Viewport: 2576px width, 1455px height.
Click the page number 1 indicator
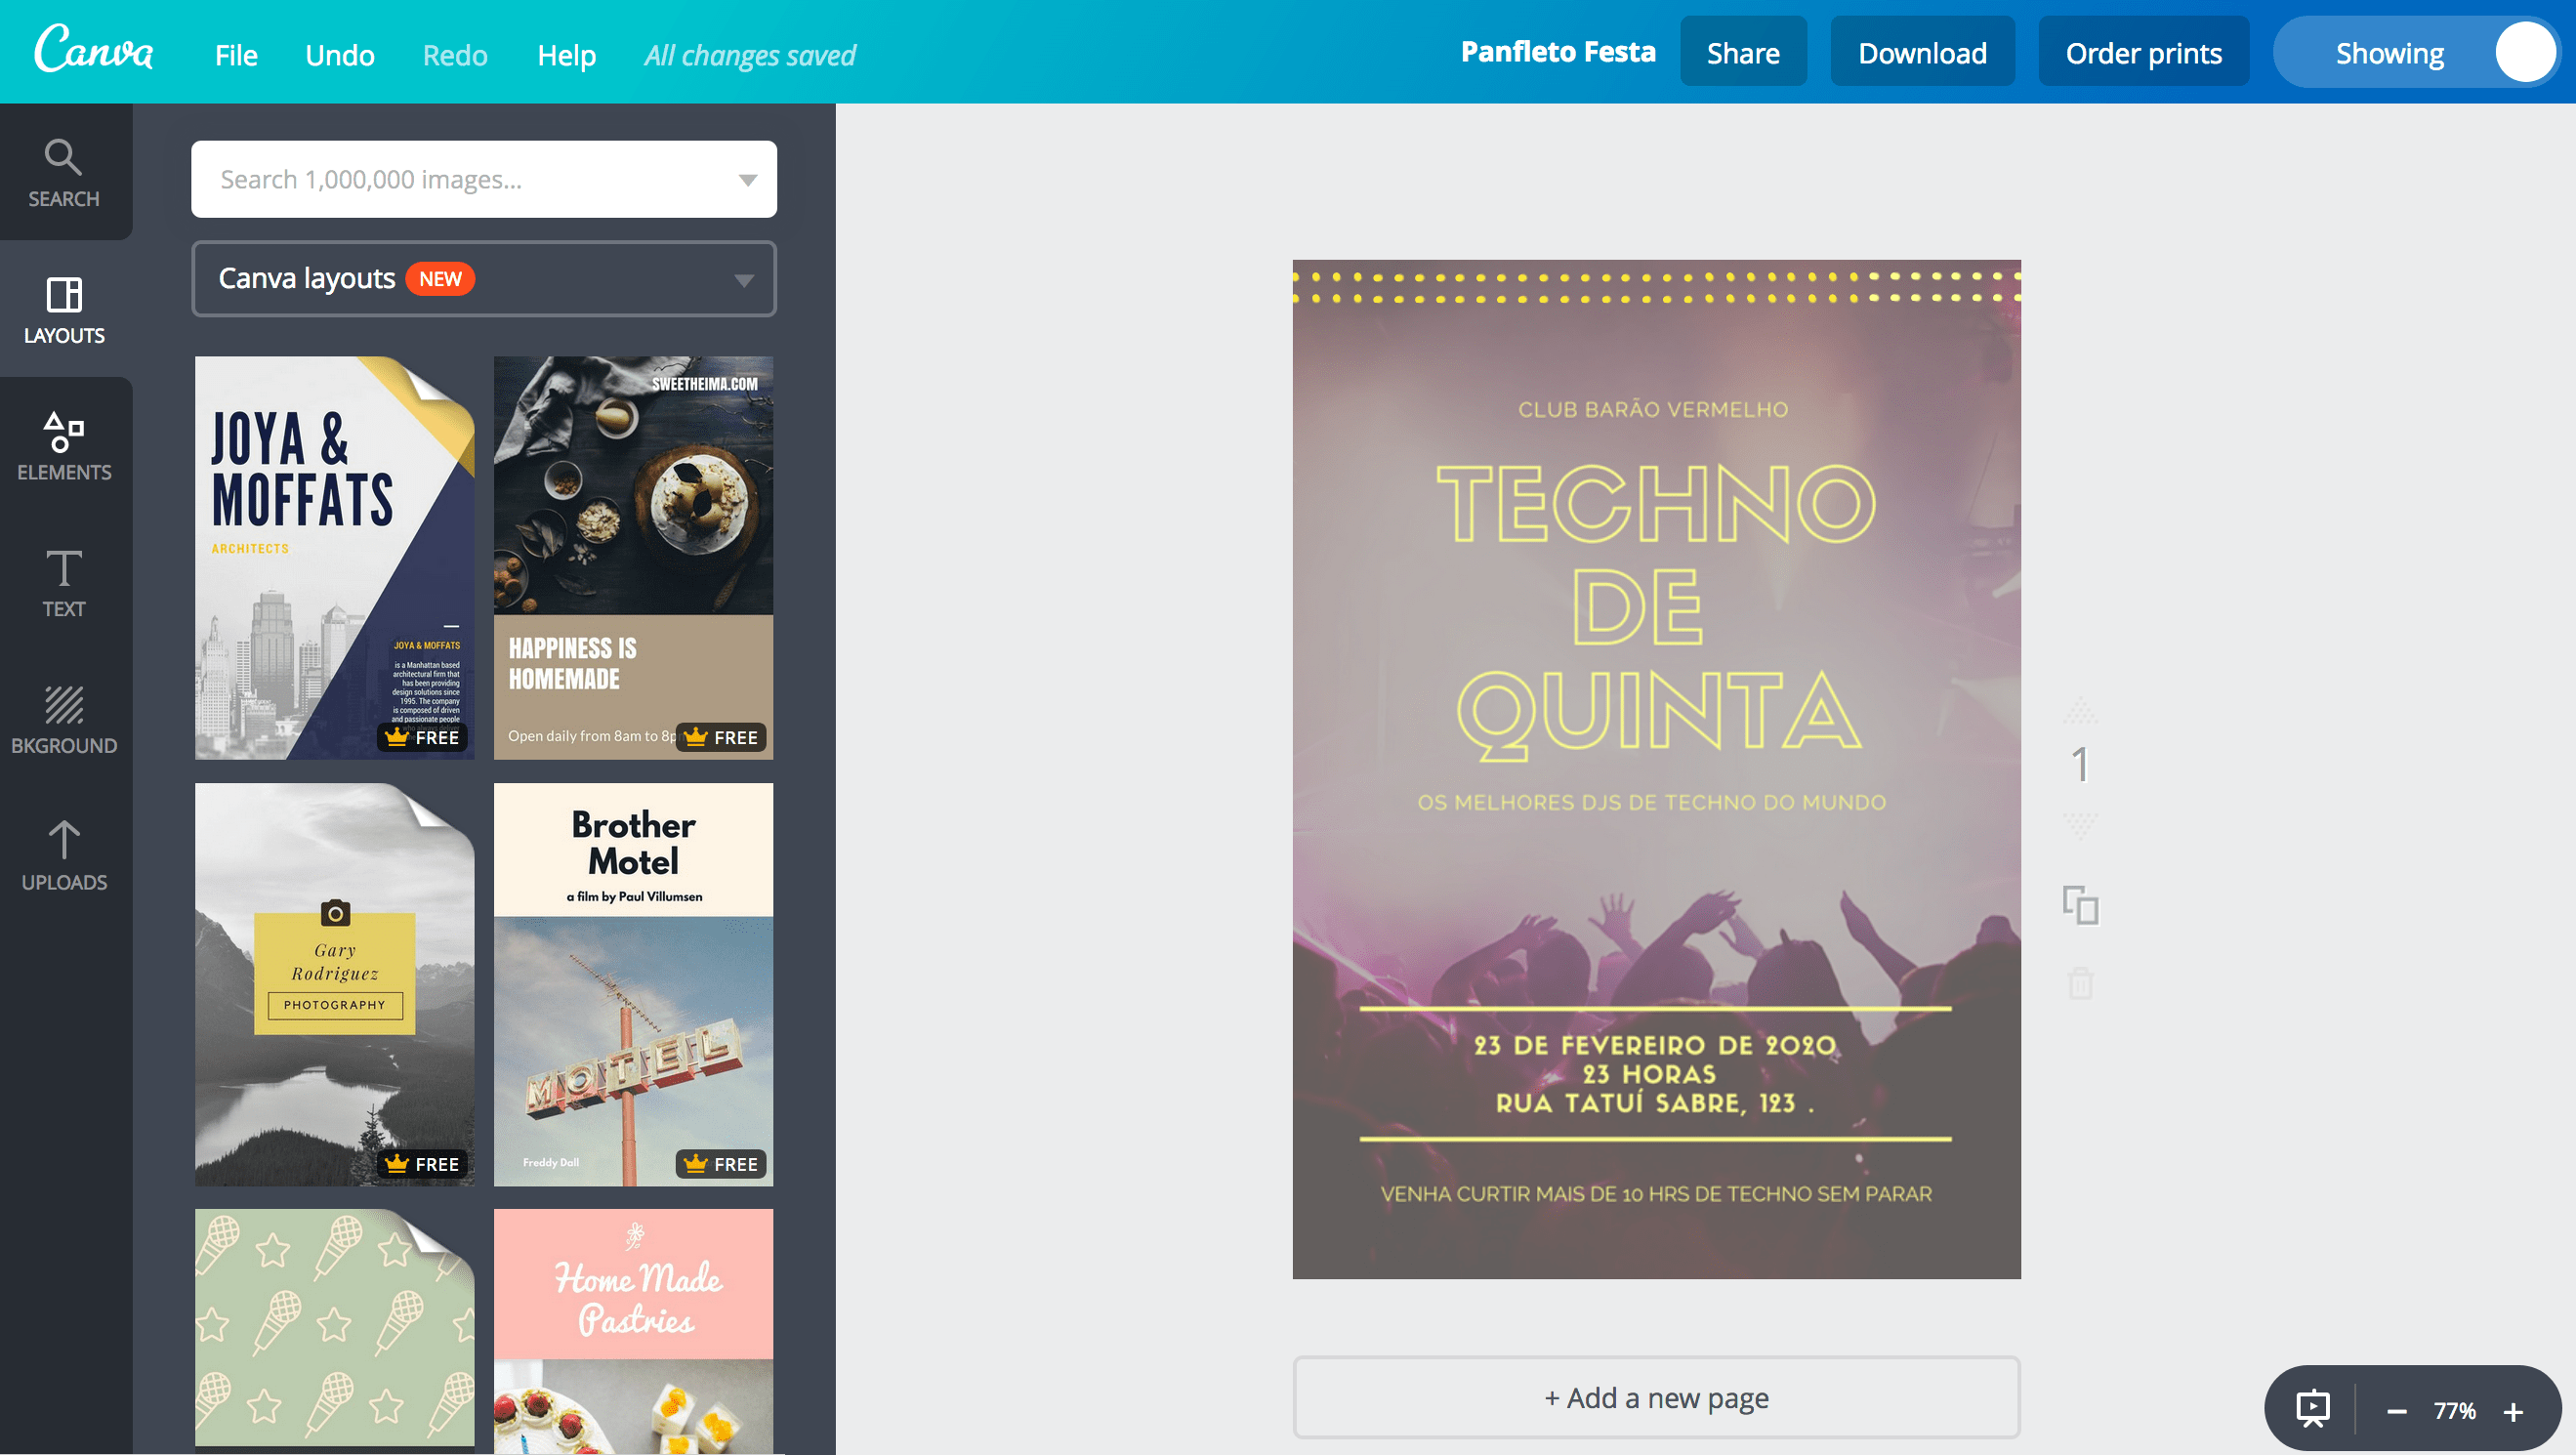coord(2080,766)
